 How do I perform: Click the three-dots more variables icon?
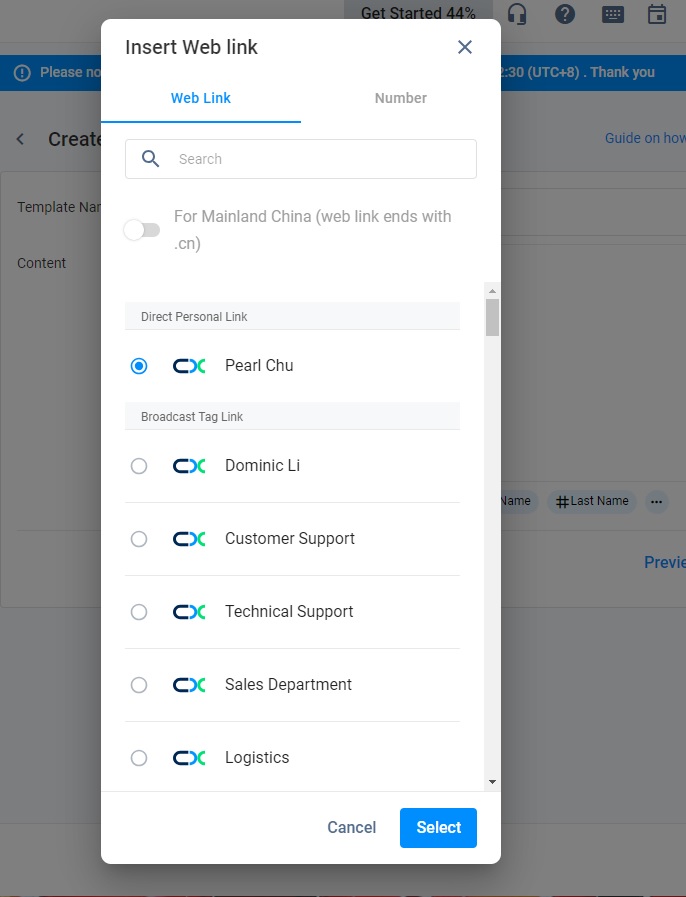pyautogui.click(x=656, y=501)
